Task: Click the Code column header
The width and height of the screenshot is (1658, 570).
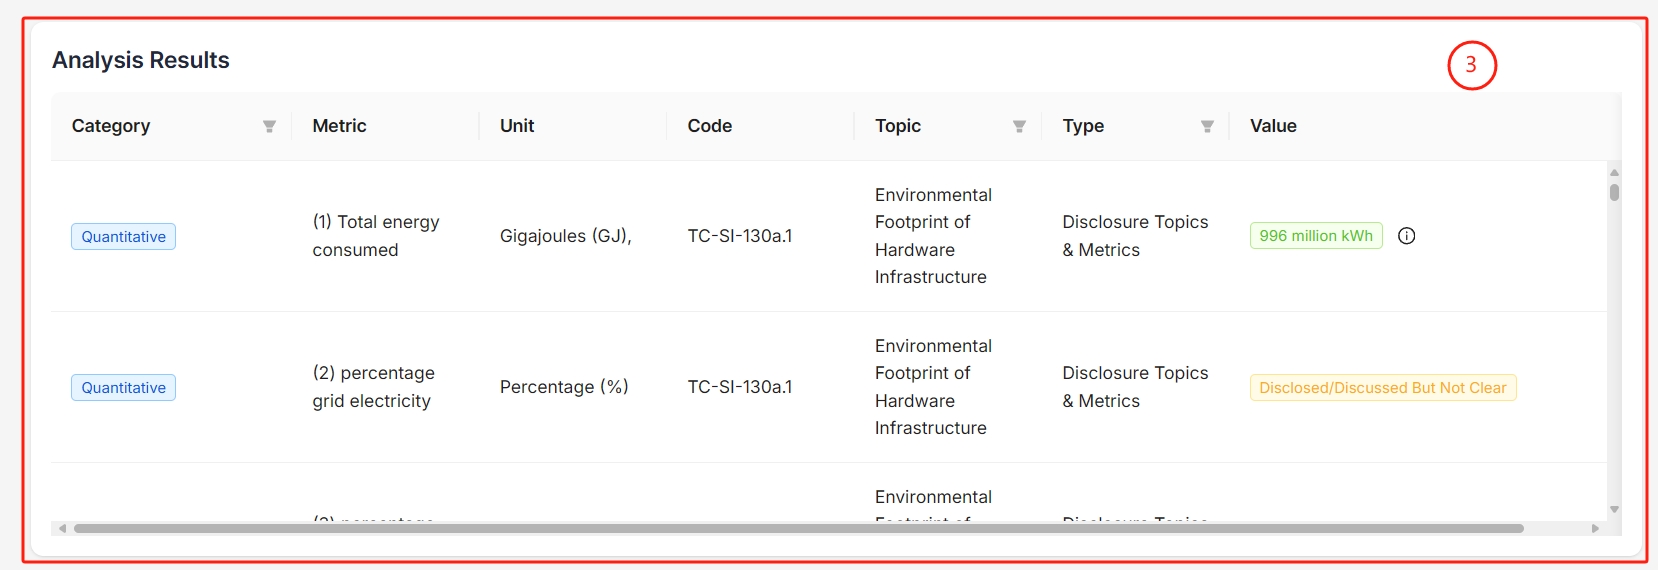Action: tap(709, 126)
